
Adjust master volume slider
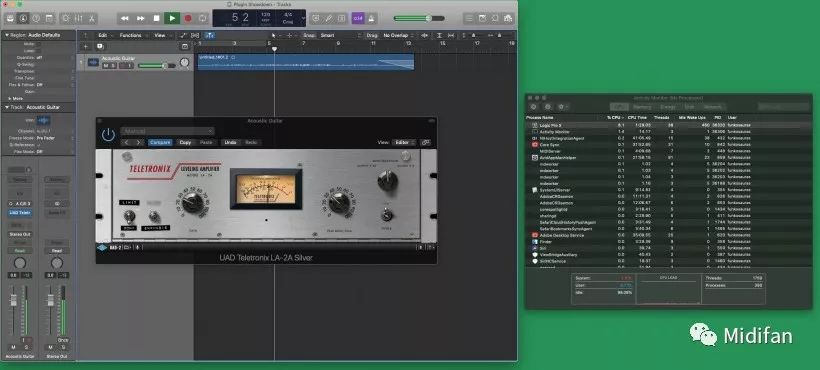(x=418, y=18)
